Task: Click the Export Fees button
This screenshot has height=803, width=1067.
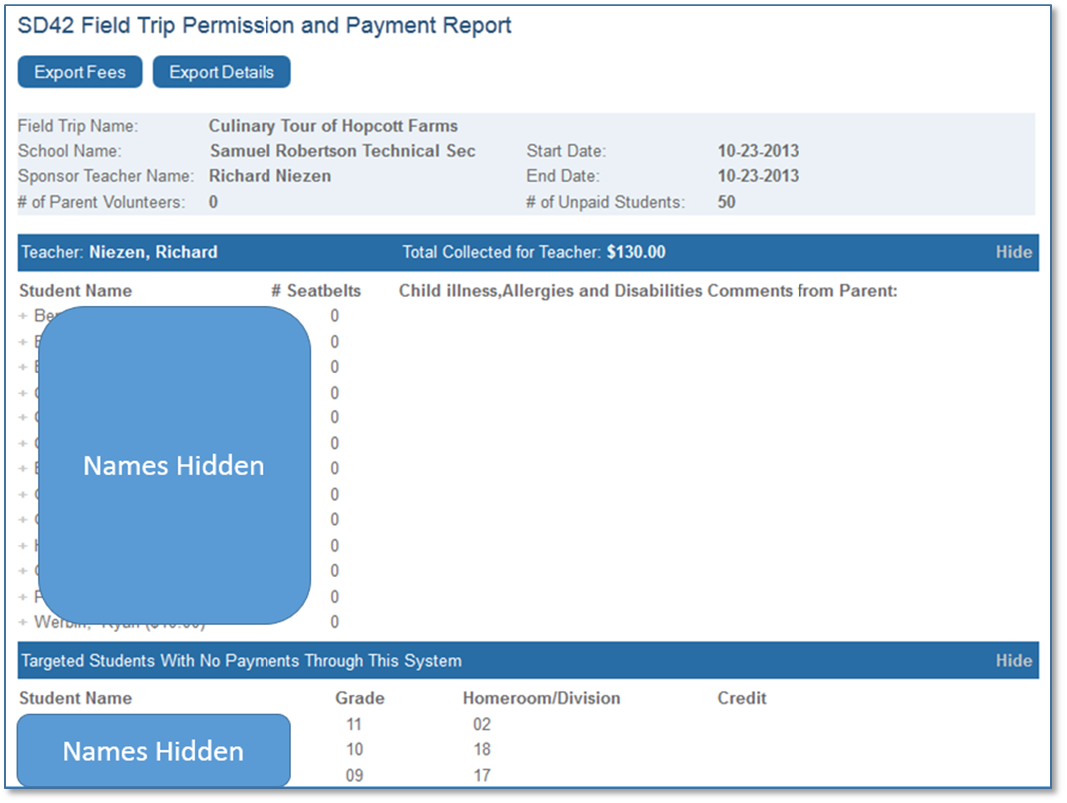Action: [80, 72]
